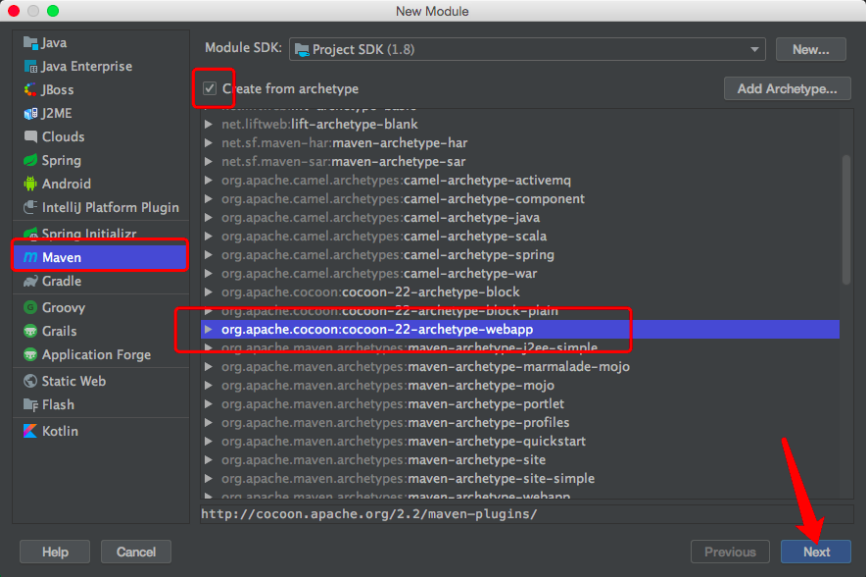Click the Flash folder icon

pyautogui.click(x=30, y=405)
